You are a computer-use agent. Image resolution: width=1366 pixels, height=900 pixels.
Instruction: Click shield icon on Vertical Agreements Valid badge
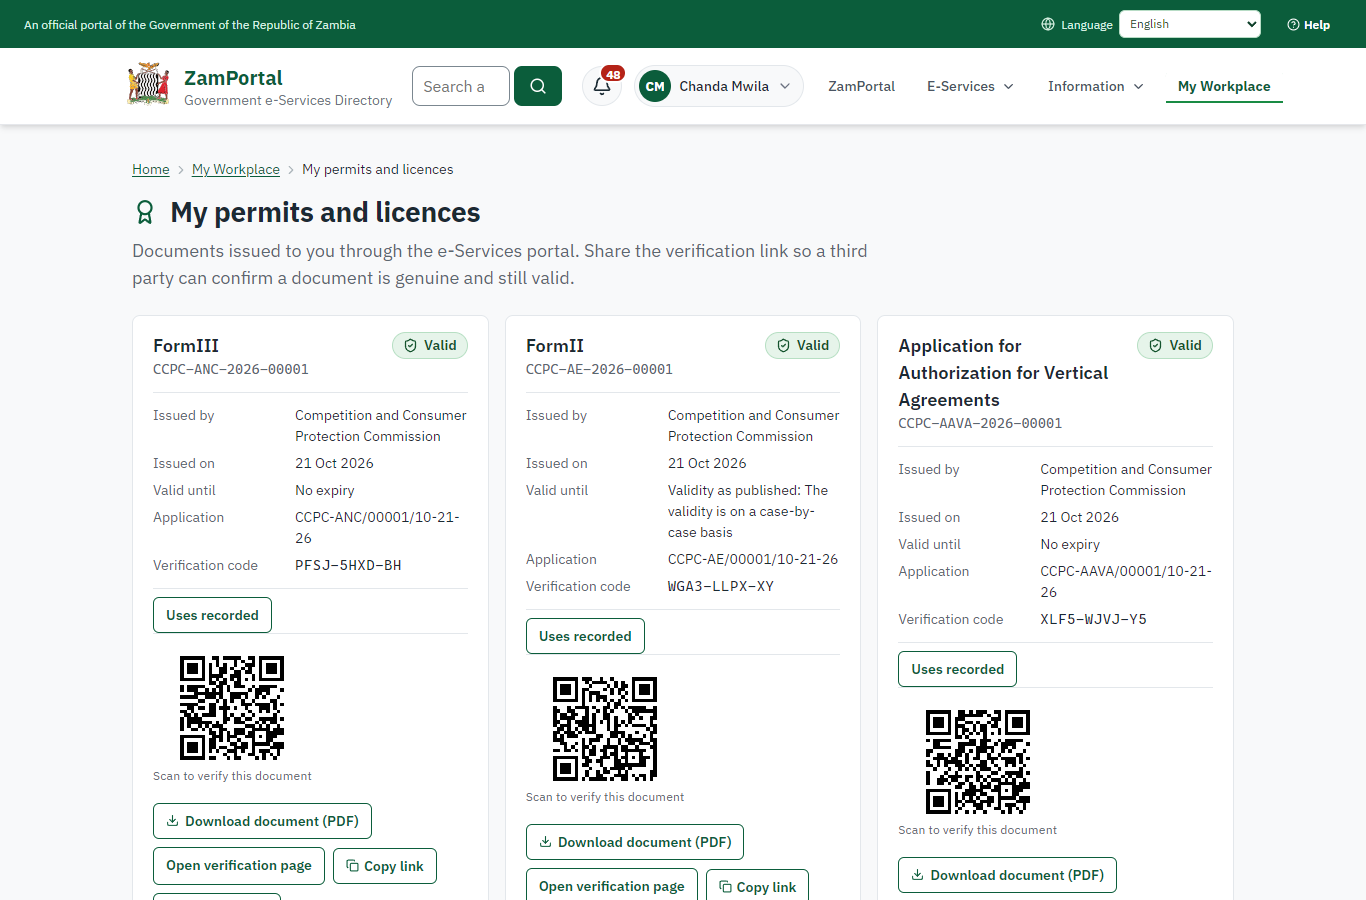[1155, 345]
